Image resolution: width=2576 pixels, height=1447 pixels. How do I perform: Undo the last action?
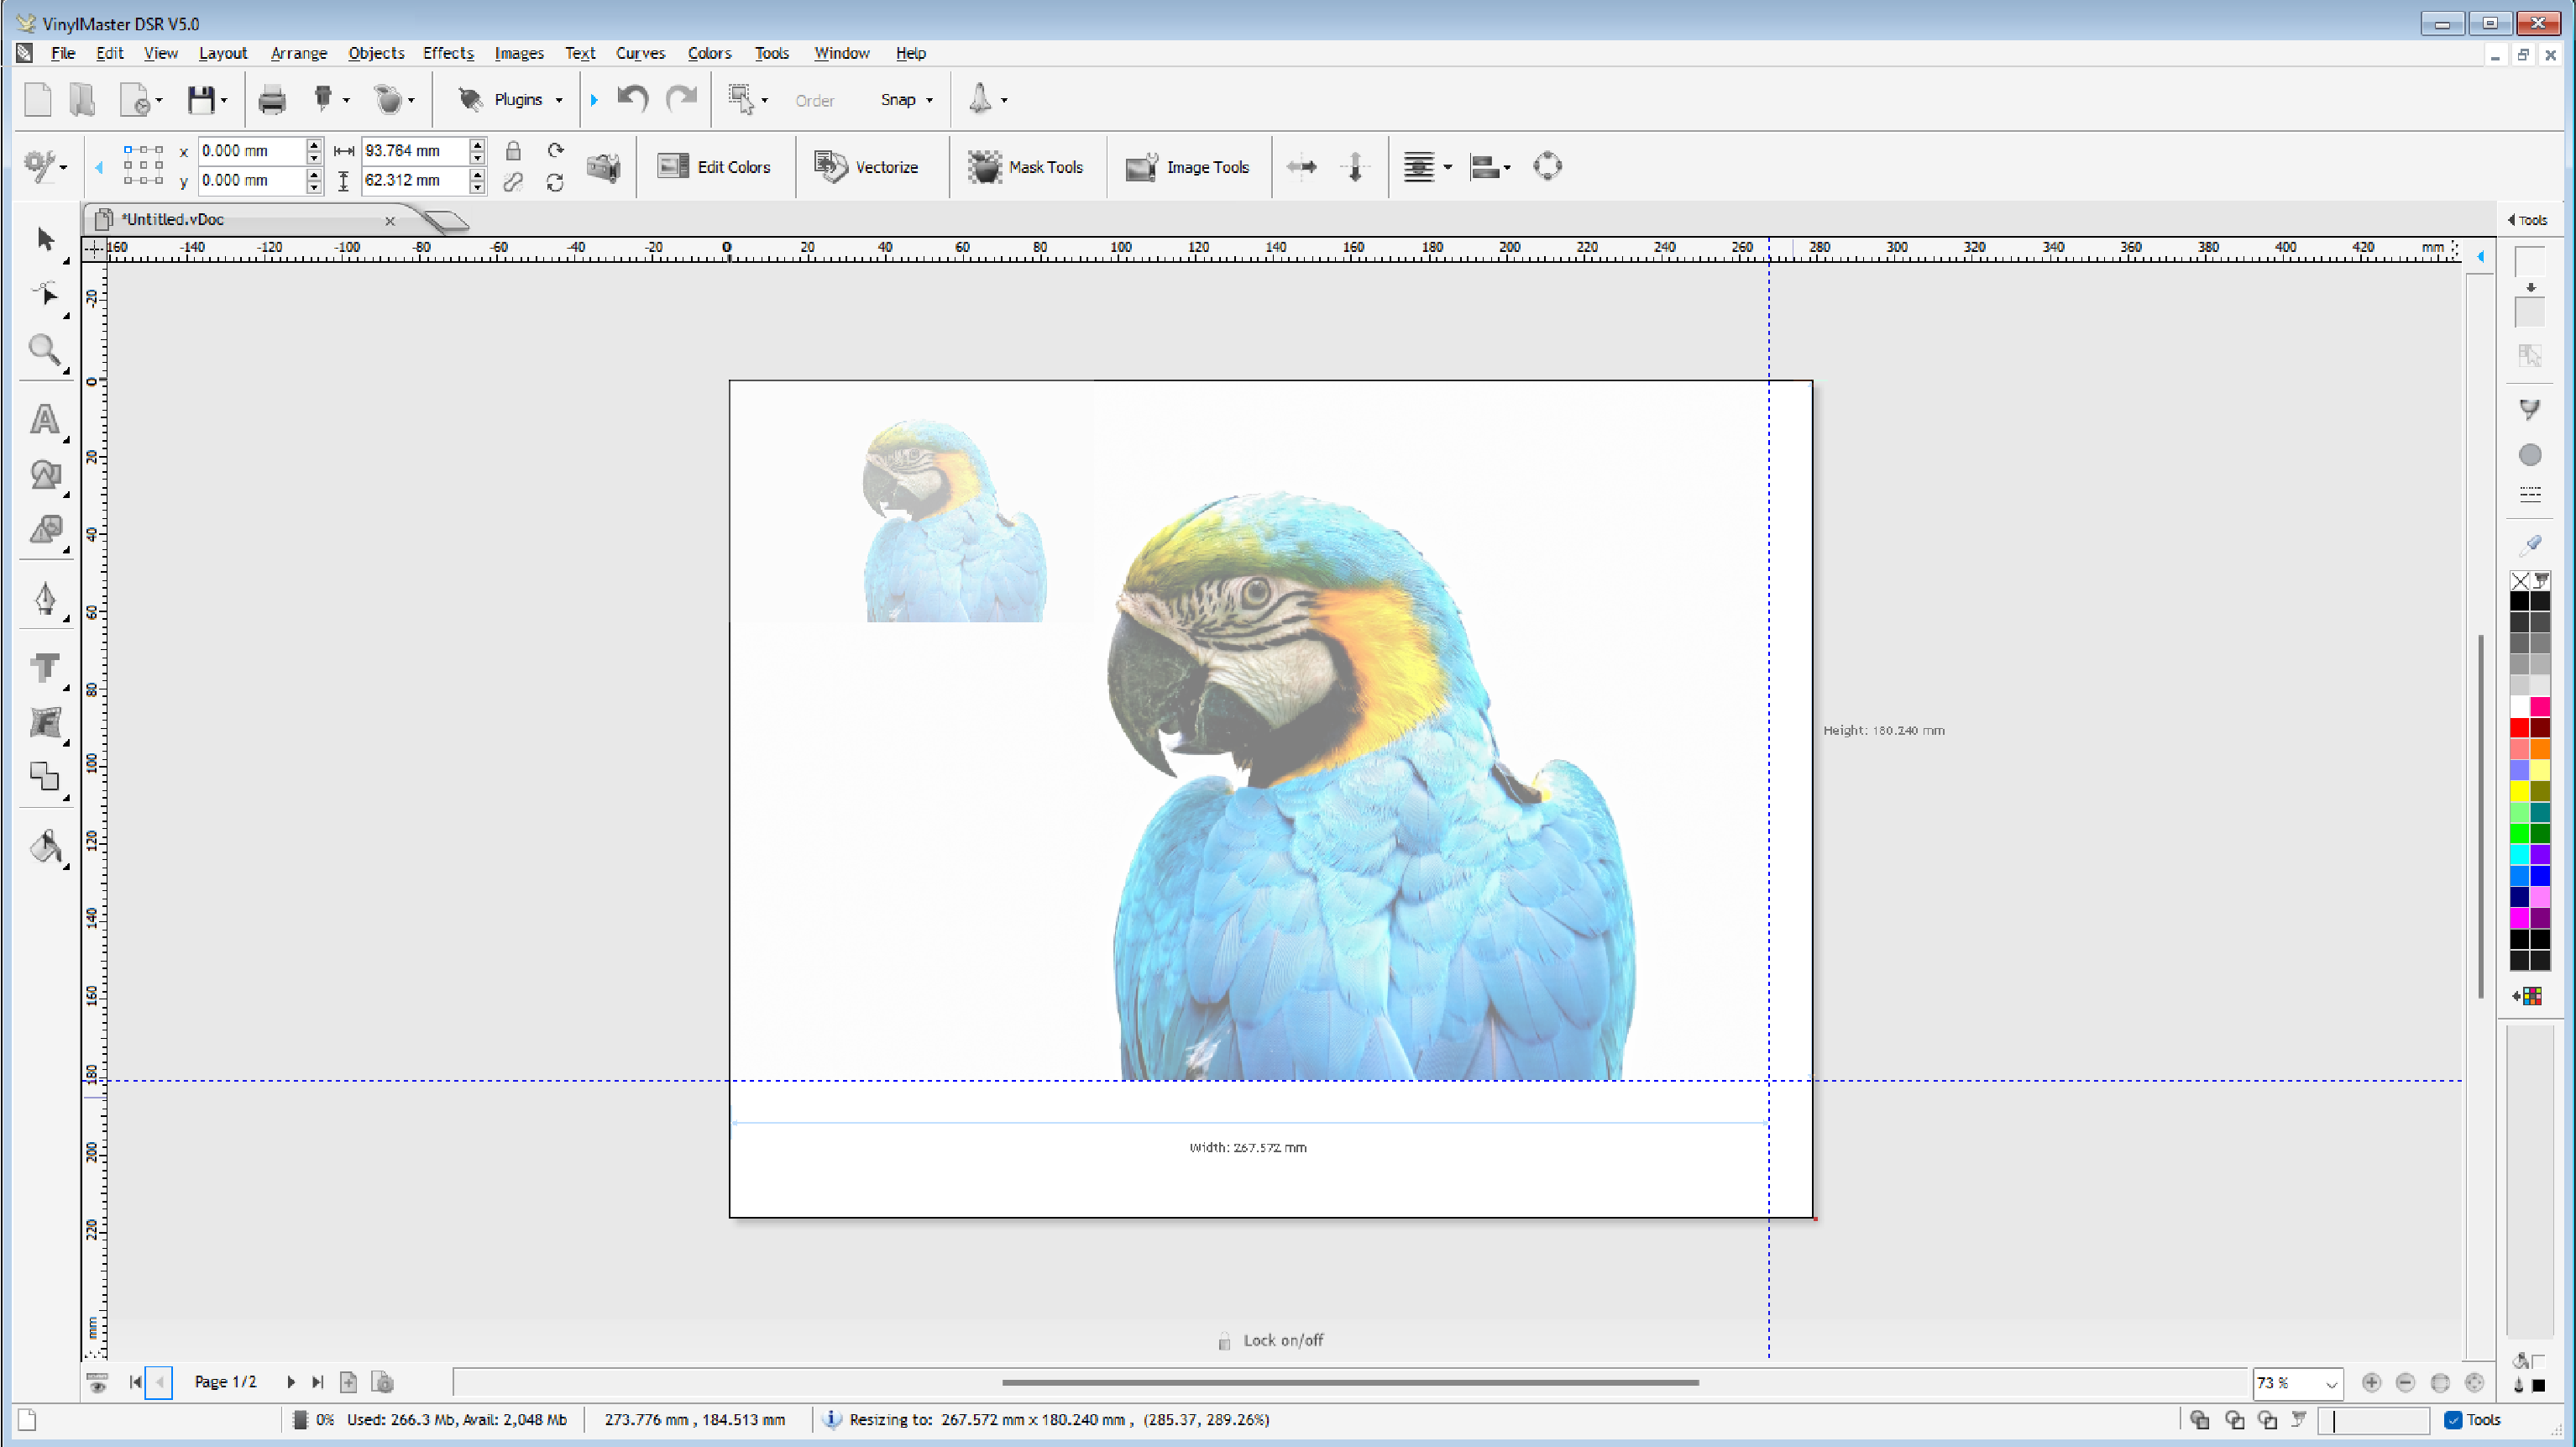click(x=632, y=98)
